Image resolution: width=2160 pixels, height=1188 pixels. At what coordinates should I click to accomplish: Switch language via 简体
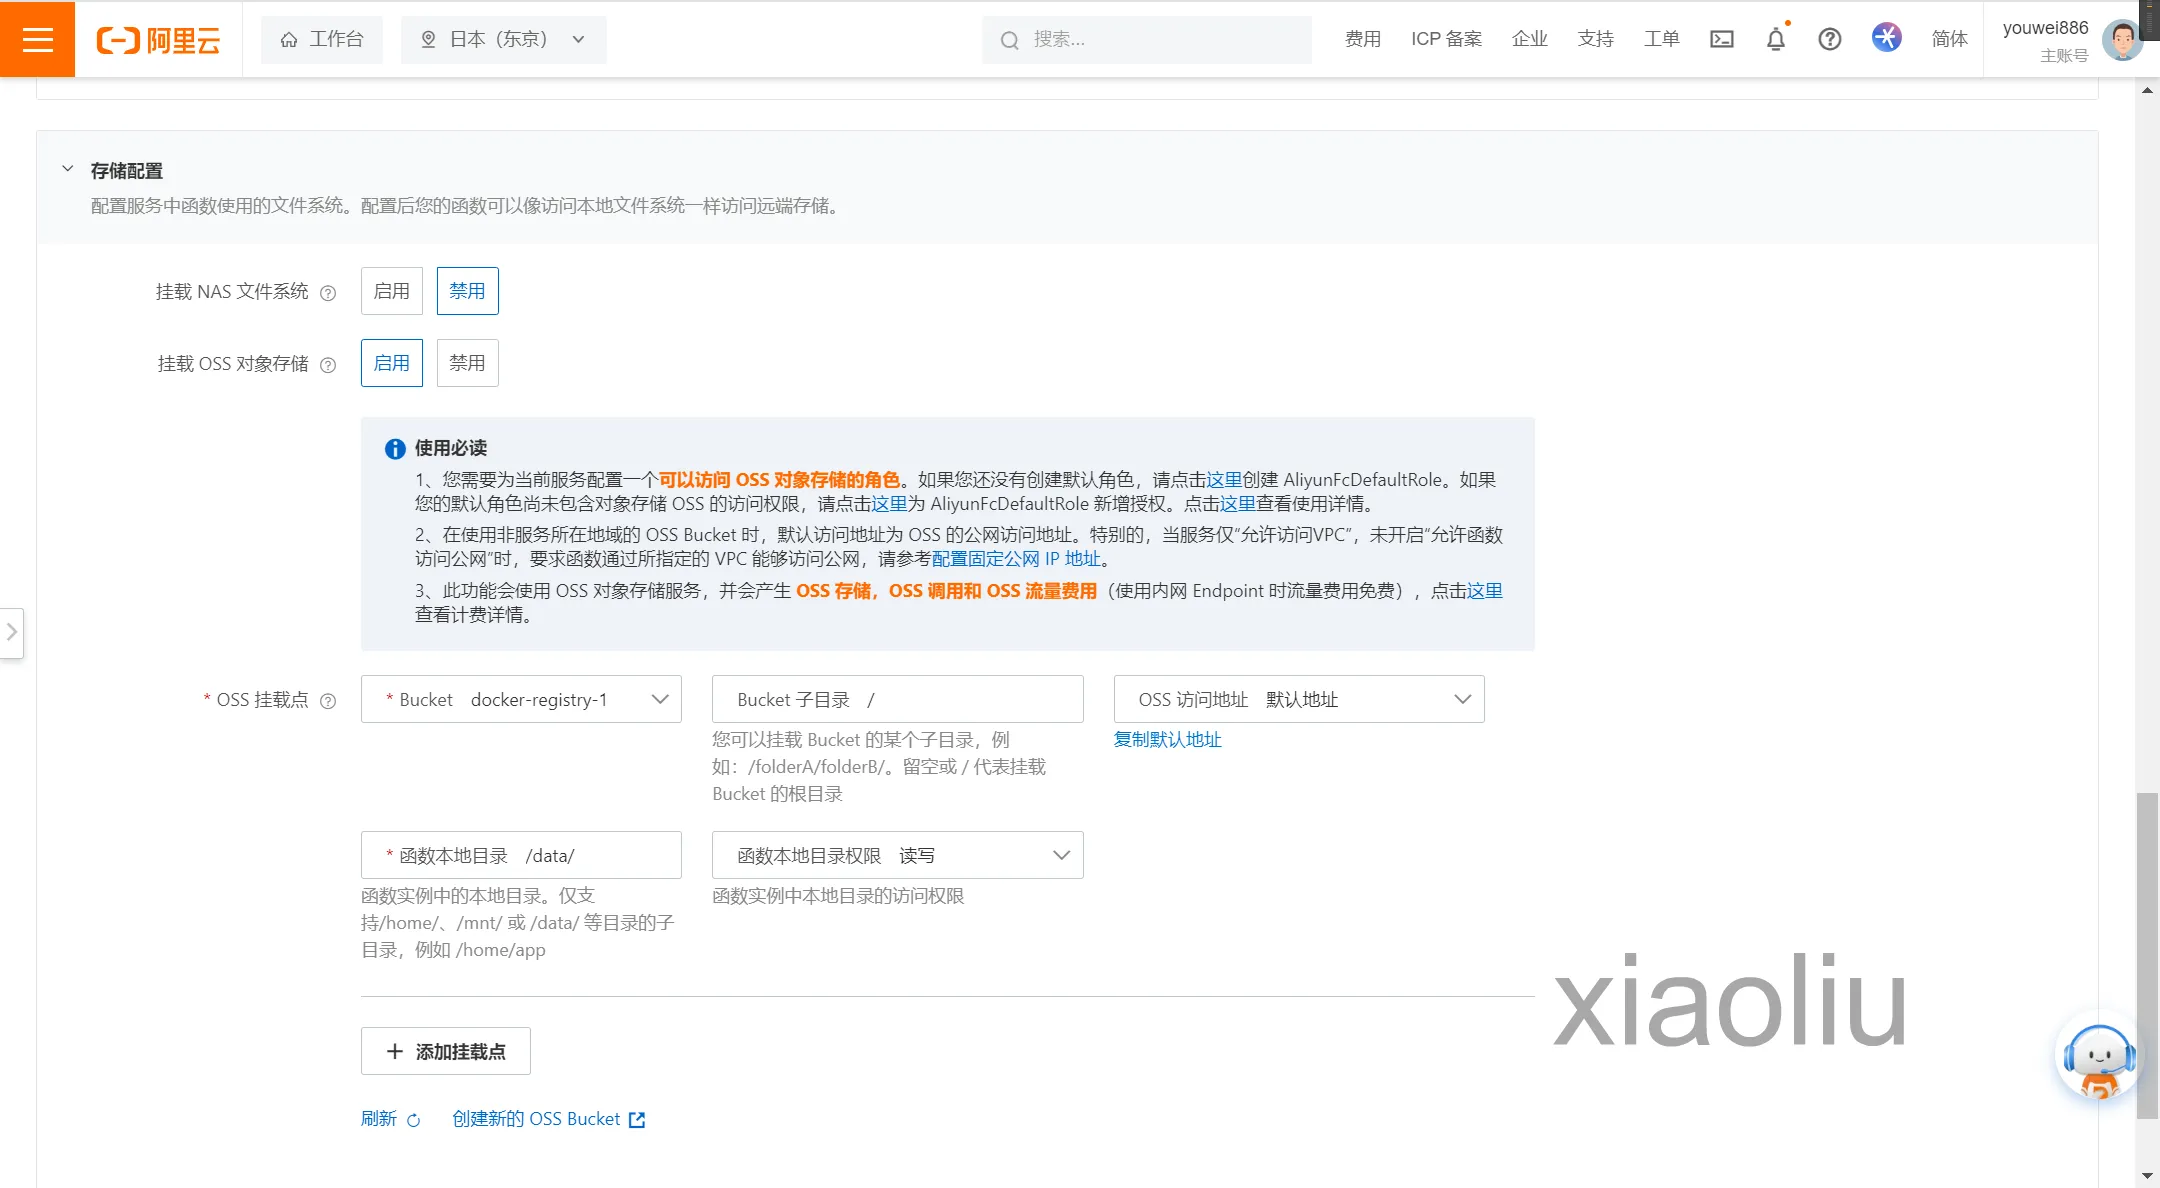pyautogui.click(x=1949, y=39)
